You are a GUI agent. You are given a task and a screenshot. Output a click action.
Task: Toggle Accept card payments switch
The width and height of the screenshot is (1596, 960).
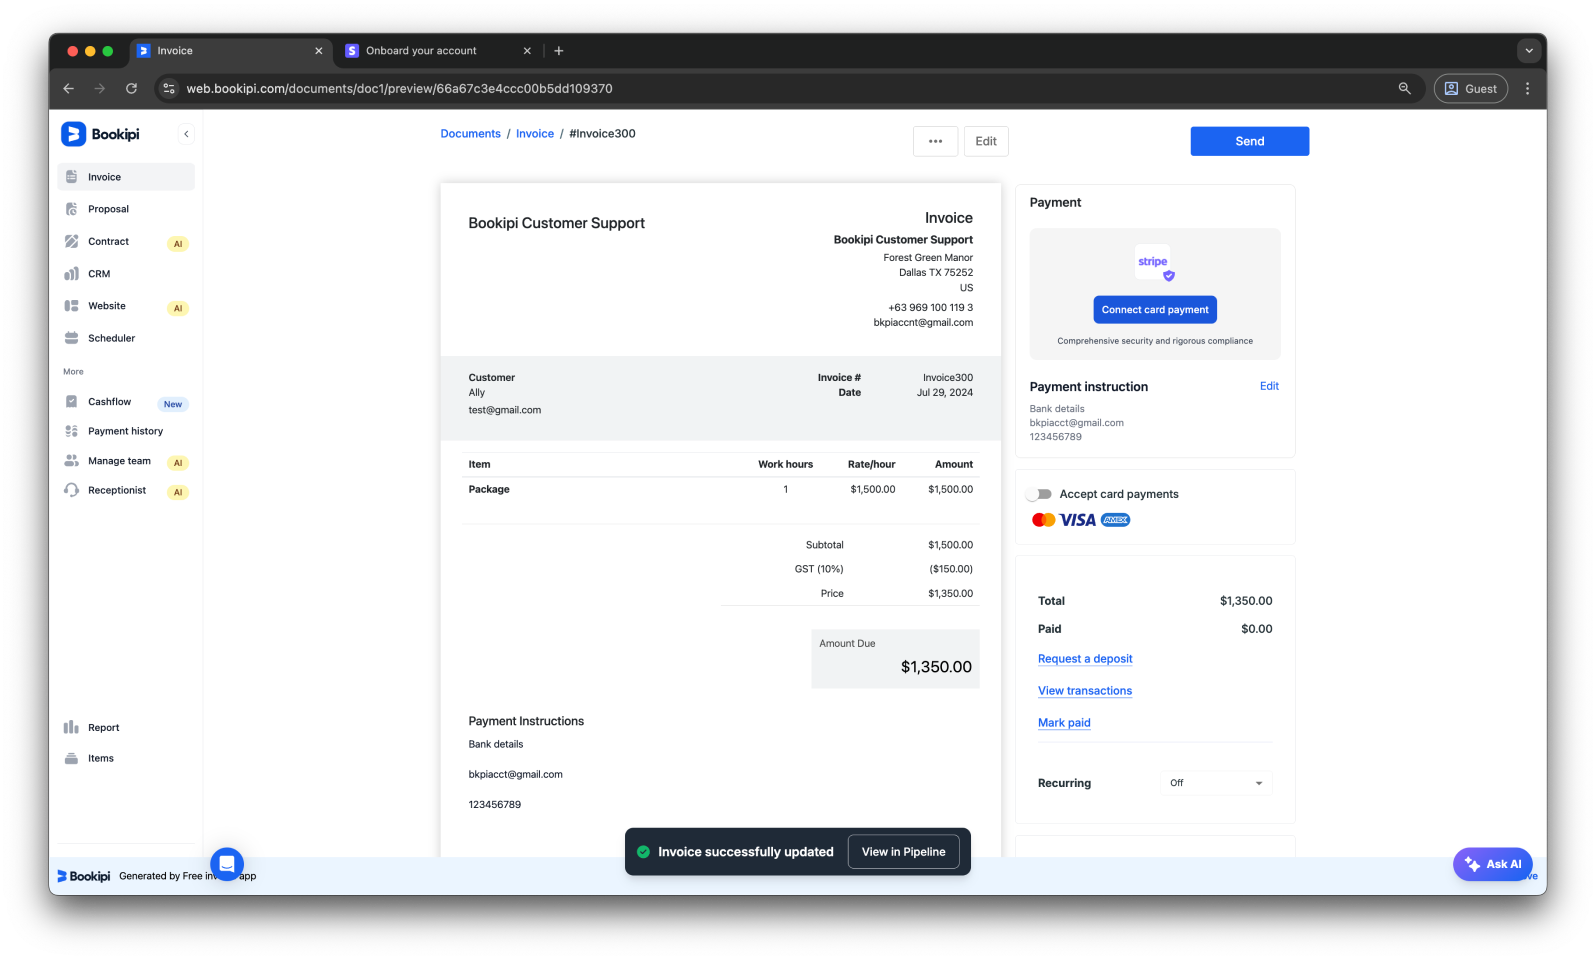point(1039,494)
